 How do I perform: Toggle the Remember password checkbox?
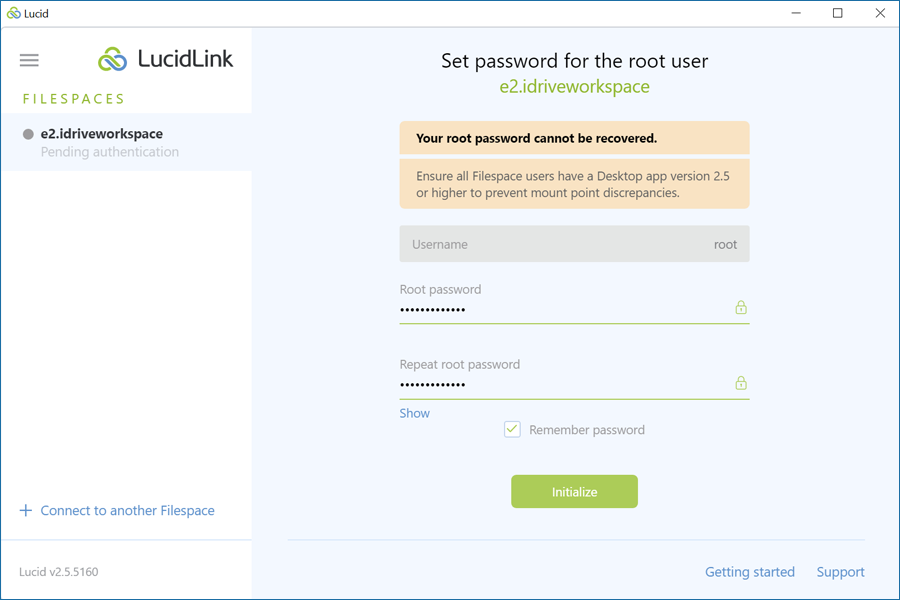click(x=512, y=429)
